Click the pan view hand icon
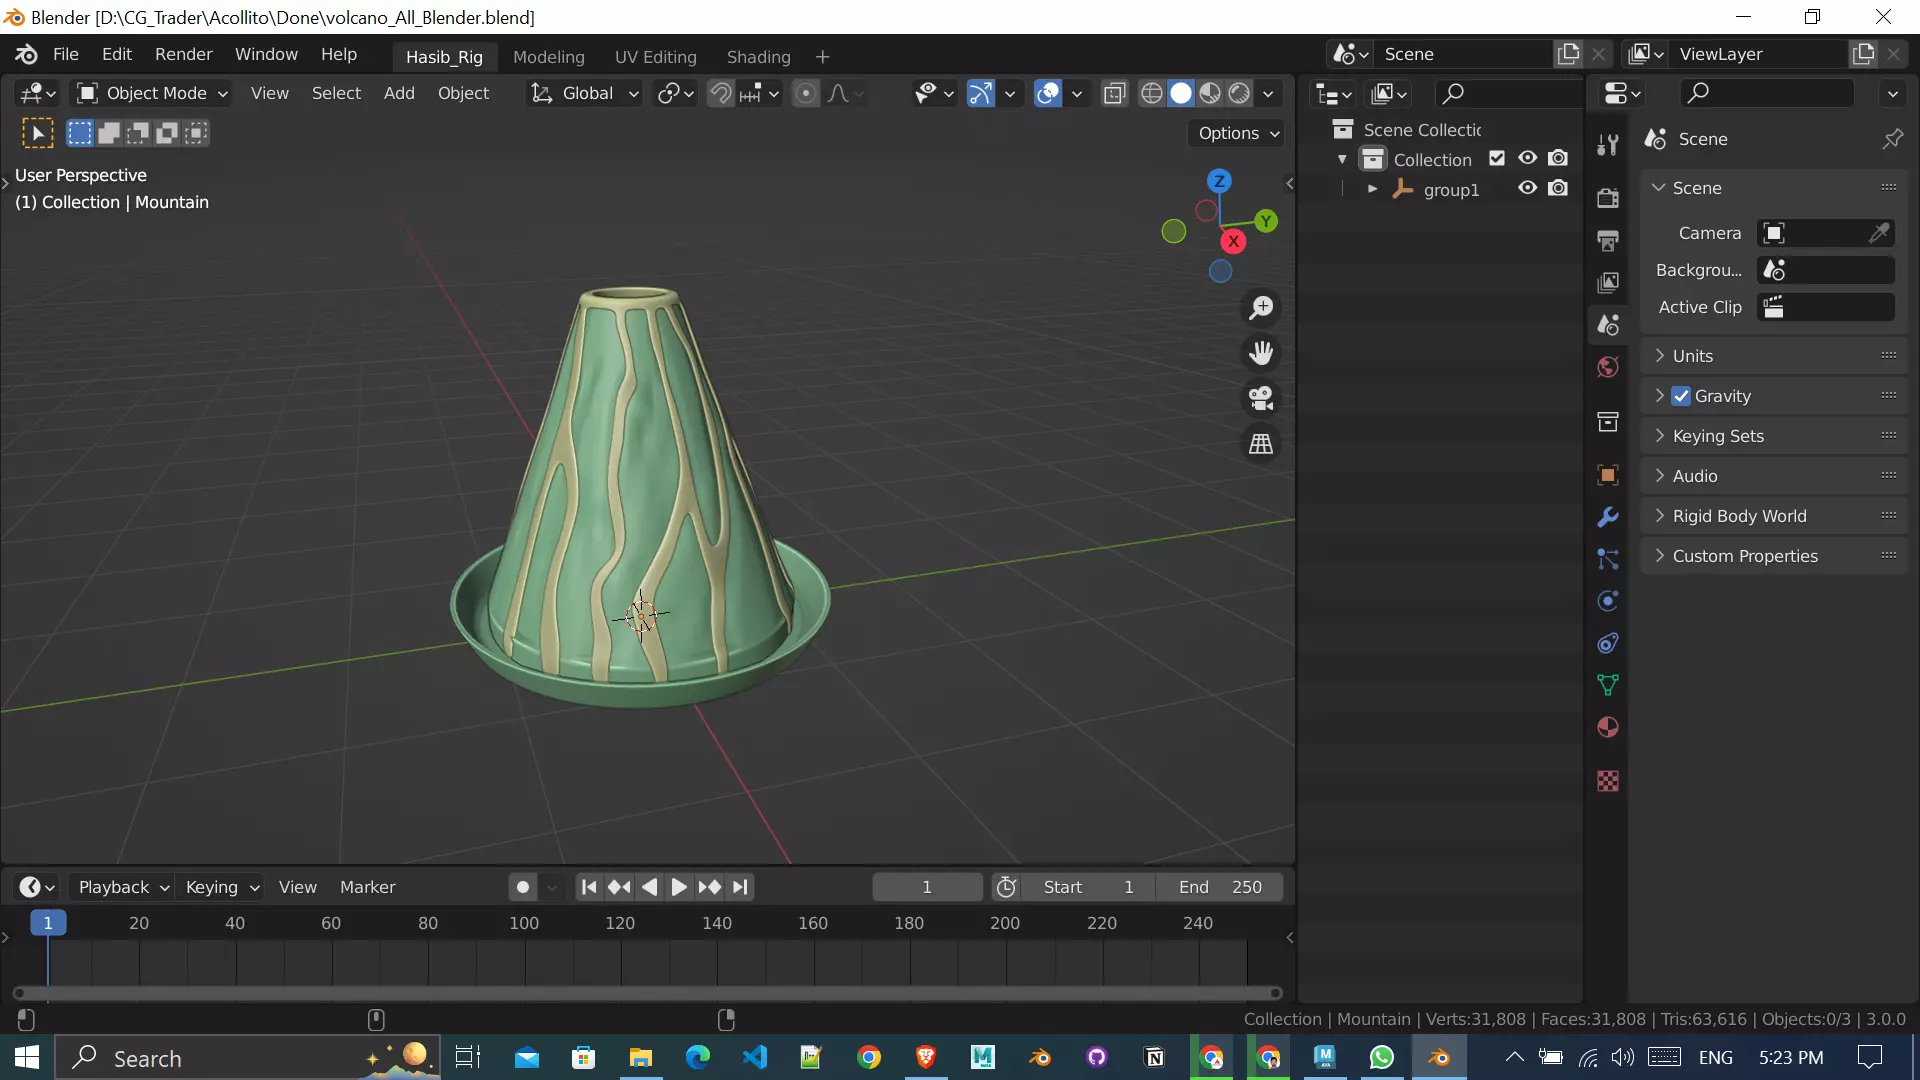The height and width of the screenshot is (1080, 1920). coord(1261,353)
